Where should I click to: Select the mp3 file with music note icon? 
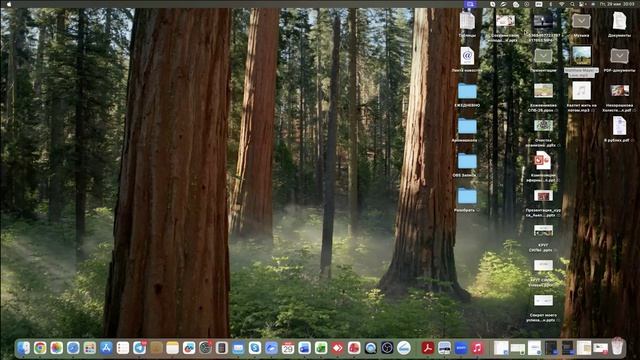[581, 91]
